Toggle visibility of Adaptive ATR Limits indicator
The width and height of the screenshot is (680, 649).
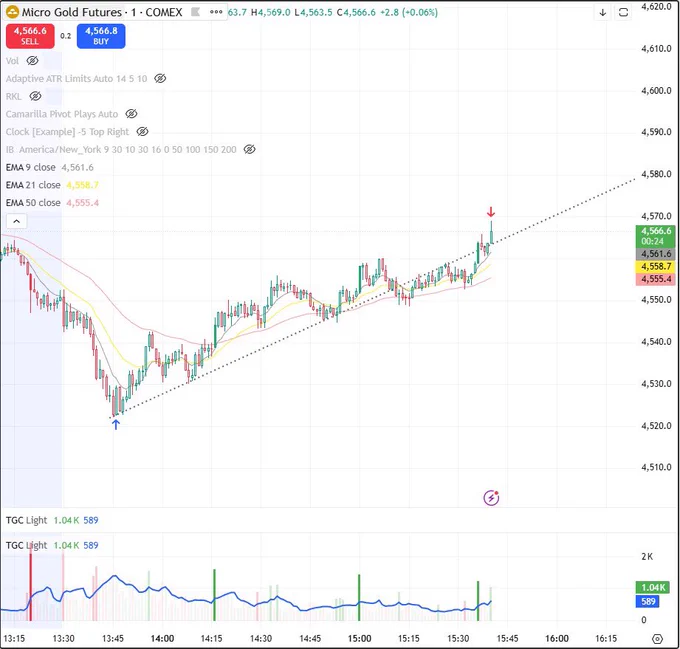click(x=160, y=78)
